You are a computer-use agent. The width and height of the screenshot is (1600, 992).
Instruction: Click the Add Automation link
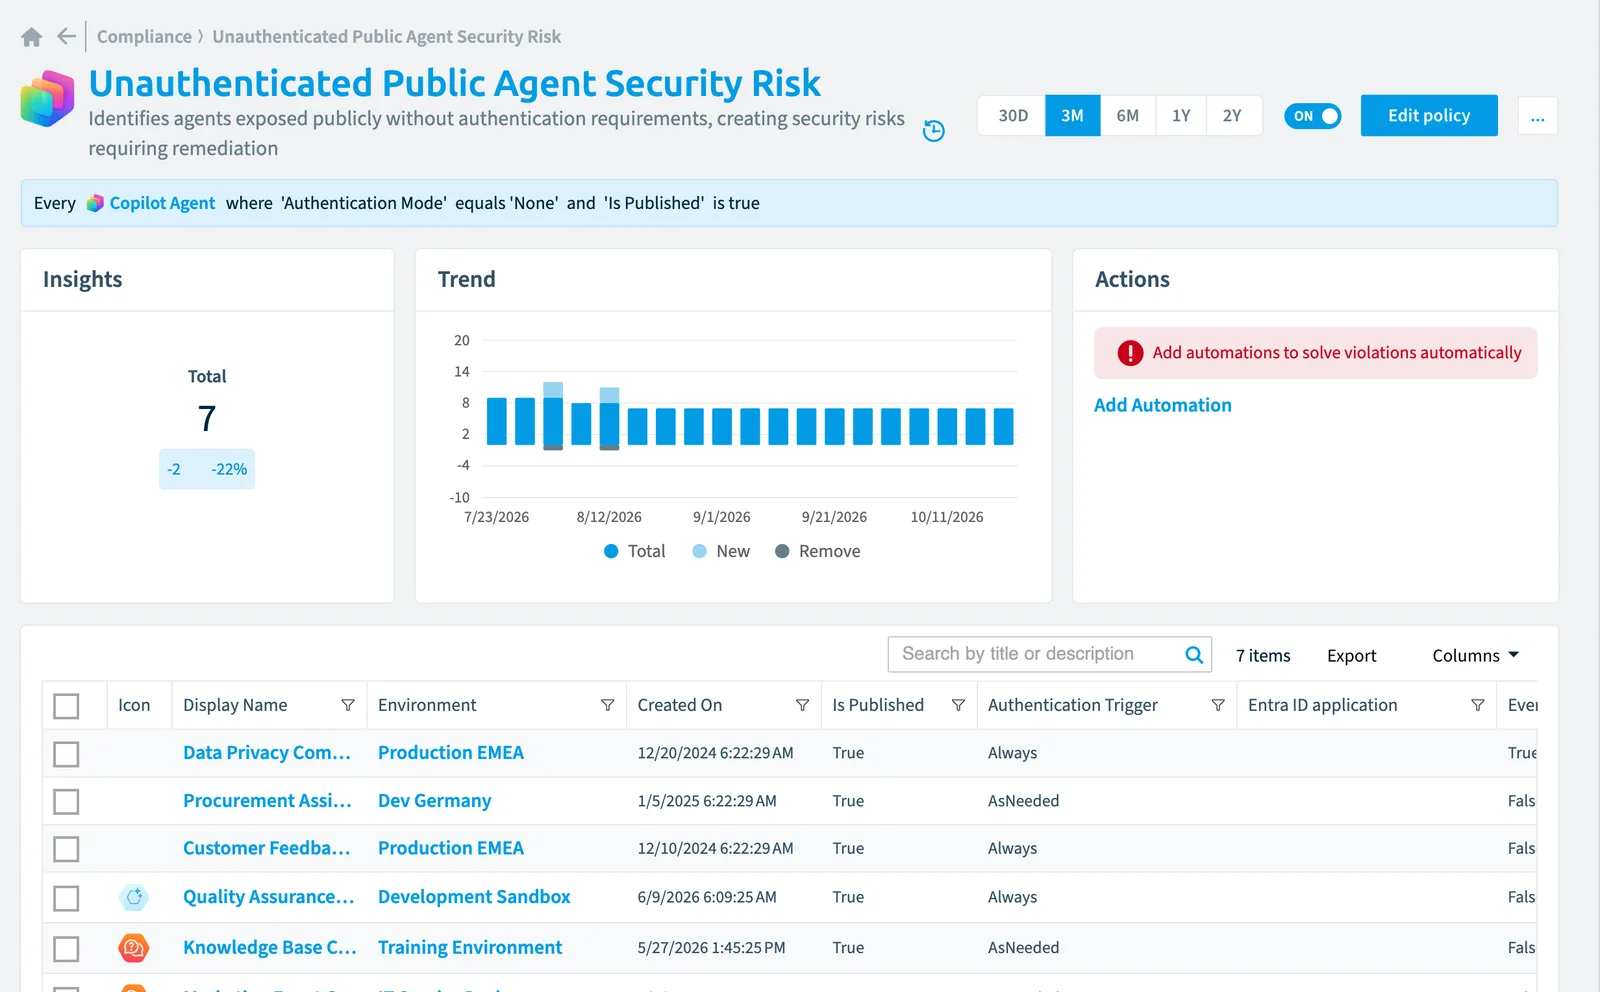pyautogui.click(x=1163, y=405)
